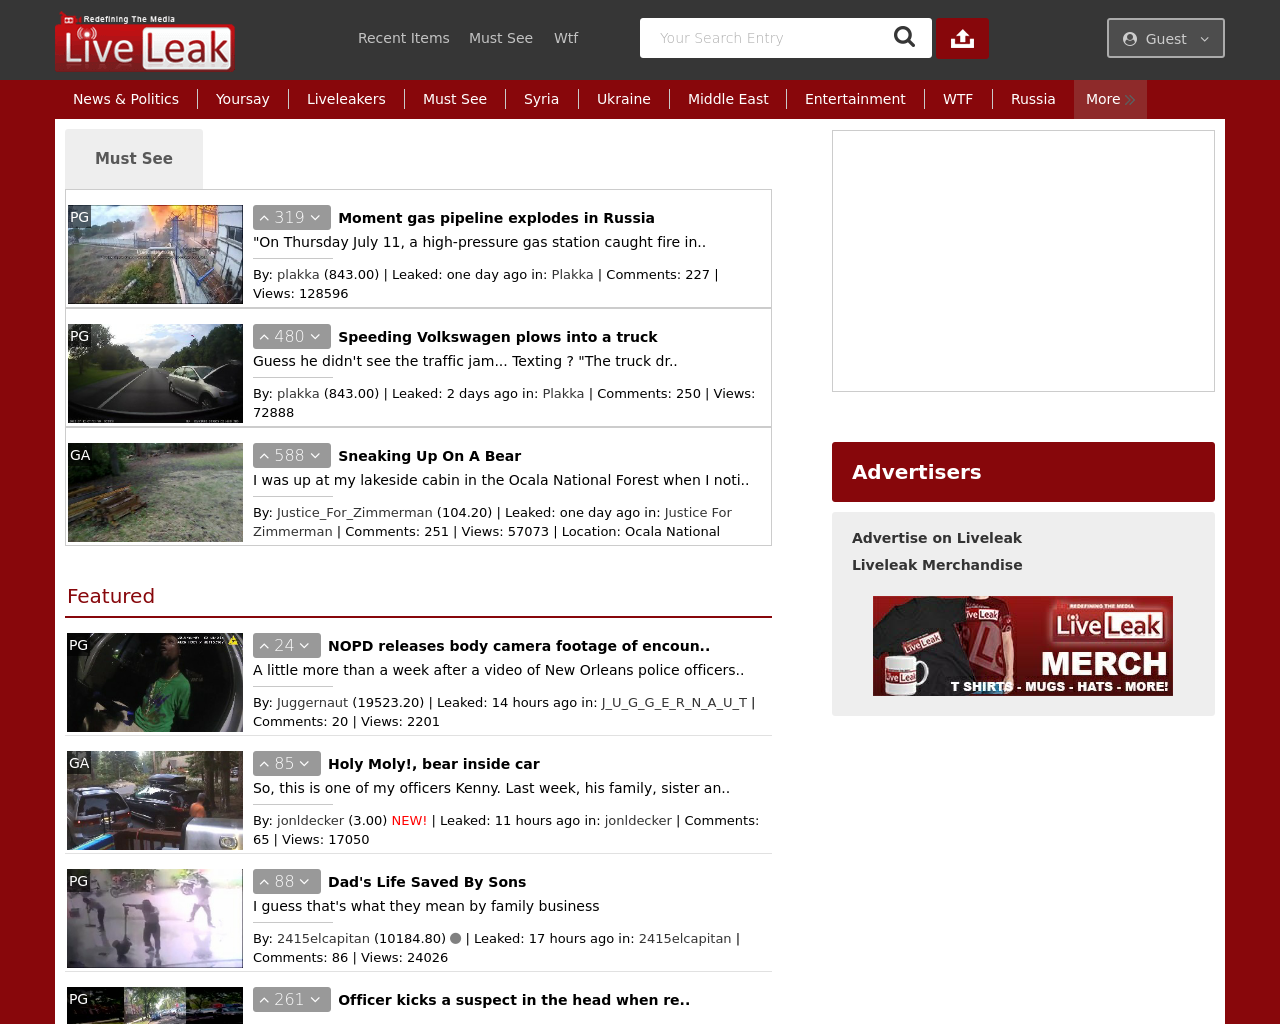Go to News & Politics category
This screenshot has height=1024, width=1280.
pos(126,99)
